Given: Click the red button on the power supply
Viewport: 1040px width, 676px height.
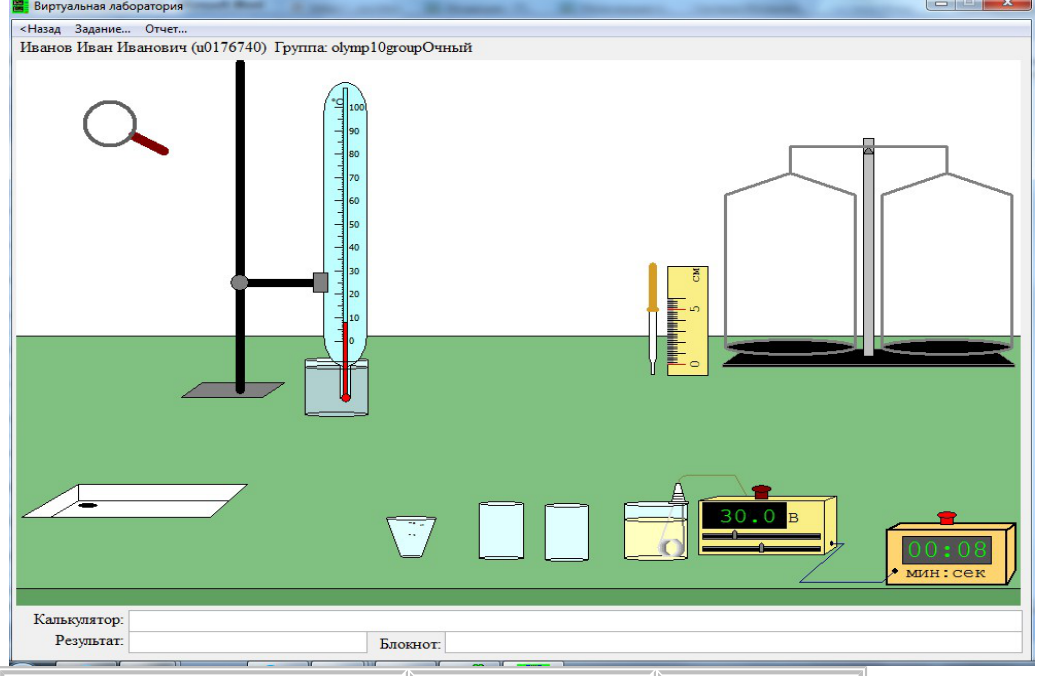Looking at the screenshot, I should pos(761,492).
